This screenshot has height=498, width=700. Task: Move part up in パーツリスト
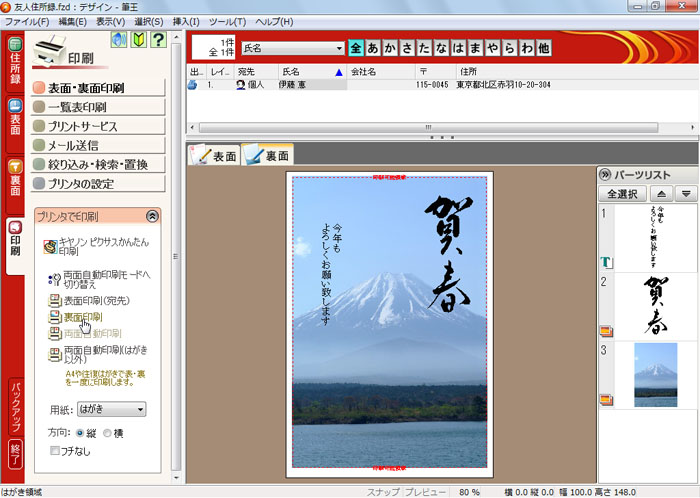coord(660,194)
